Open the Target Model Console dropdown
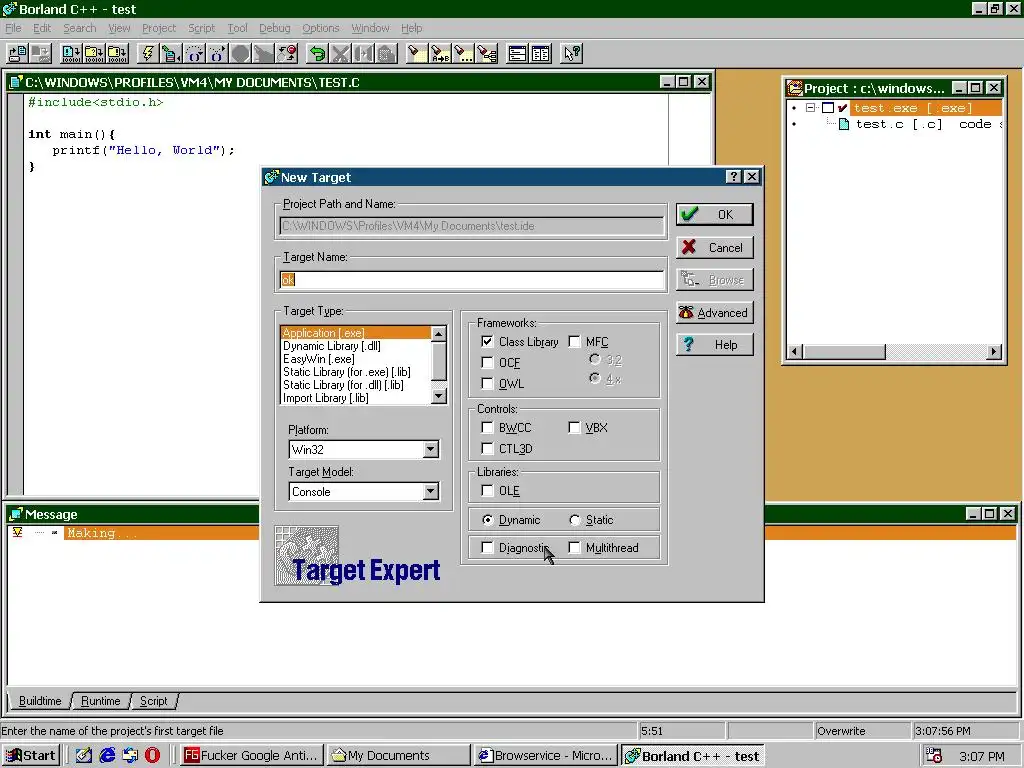 point(430,492)
